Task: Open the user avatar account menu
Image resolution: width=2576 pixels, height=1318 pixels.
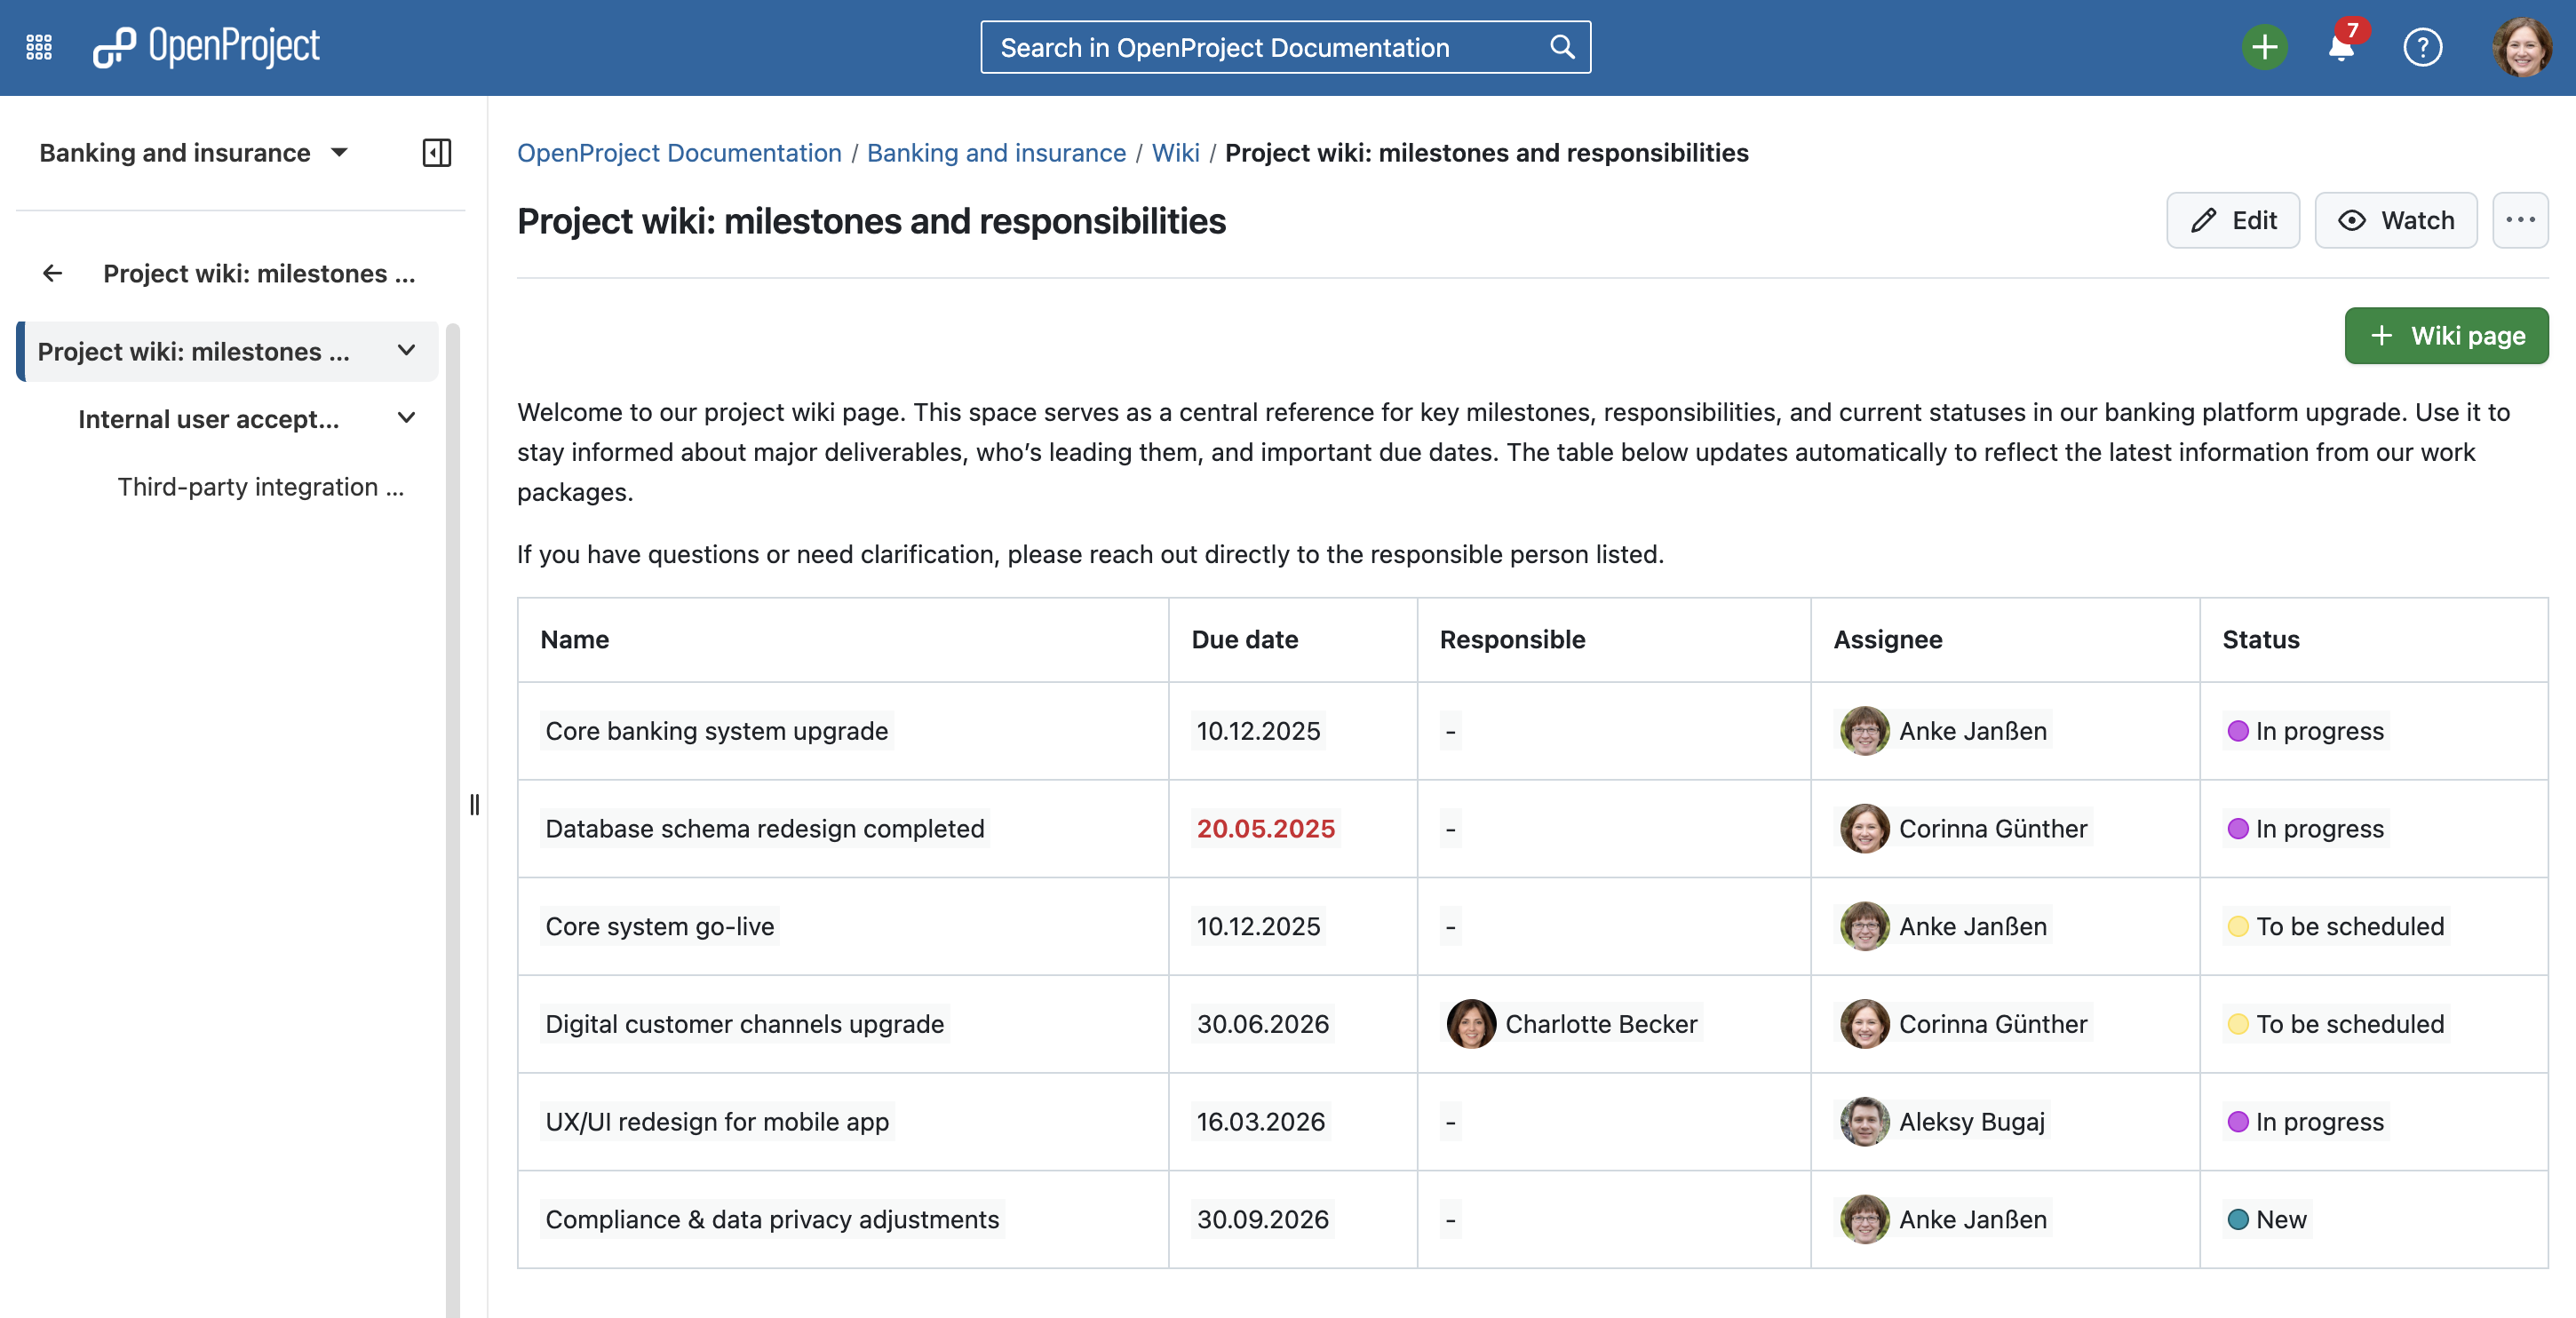Action: 2520,47
